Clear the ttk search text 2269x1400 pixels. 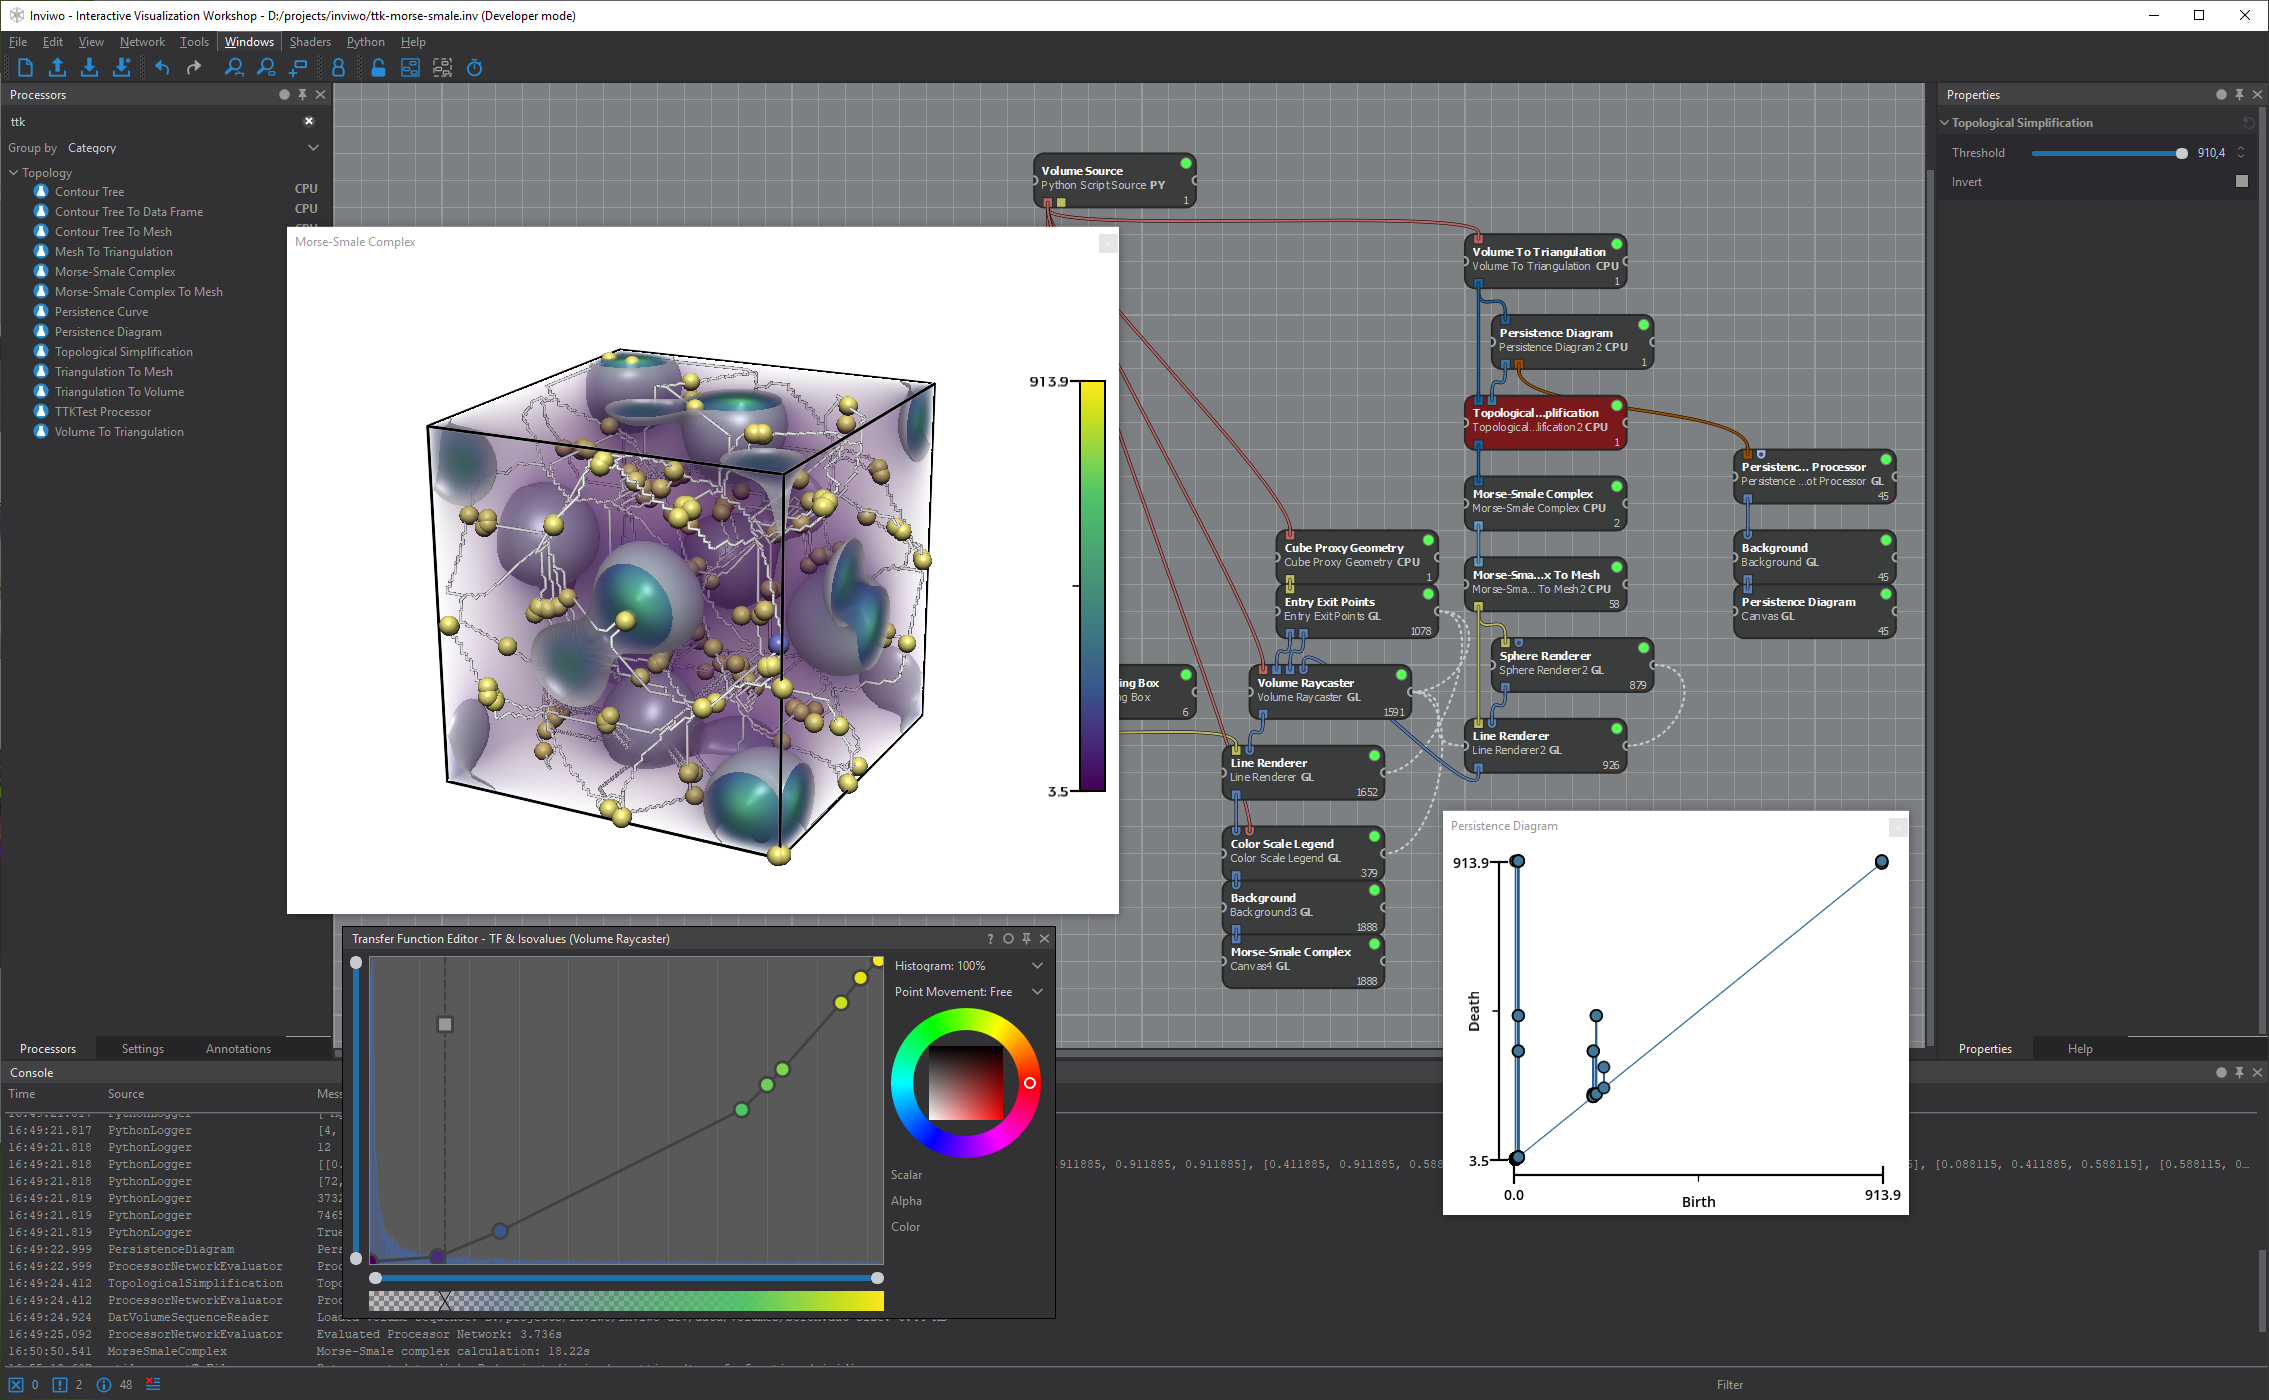point(309,121)
